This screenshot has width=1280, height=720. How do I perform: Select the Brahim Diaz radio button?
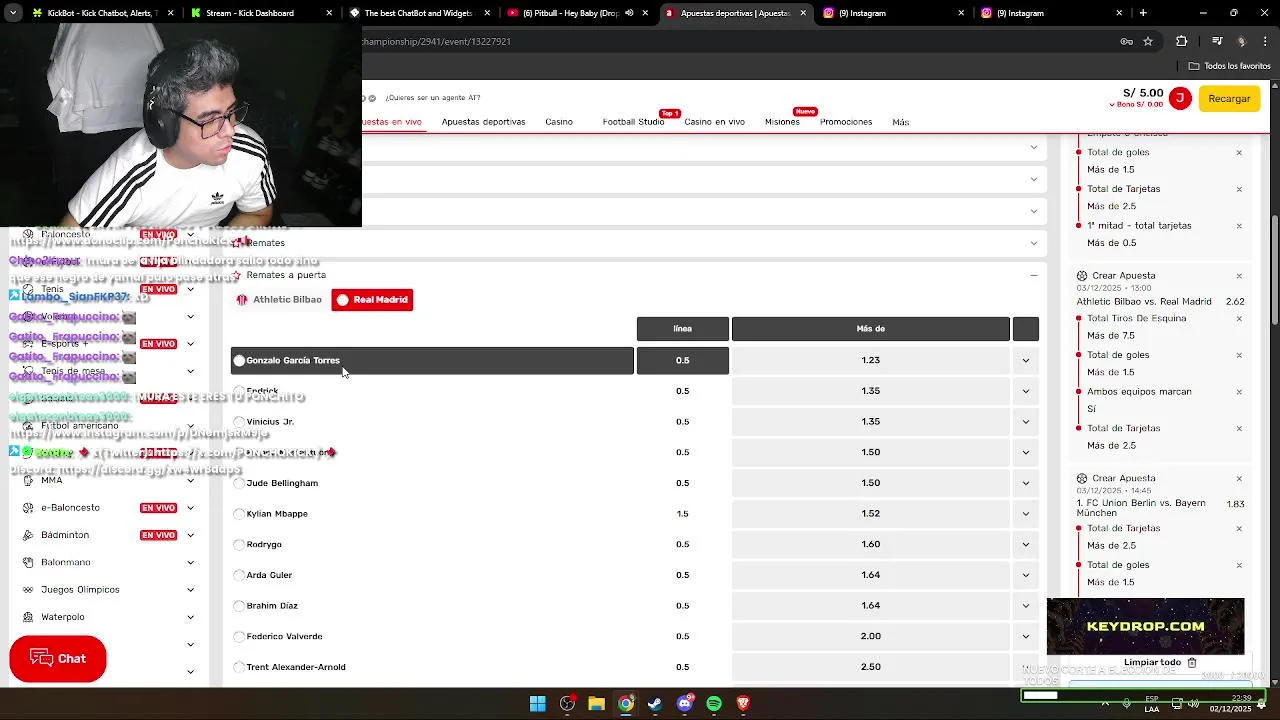tap(239, 606)
